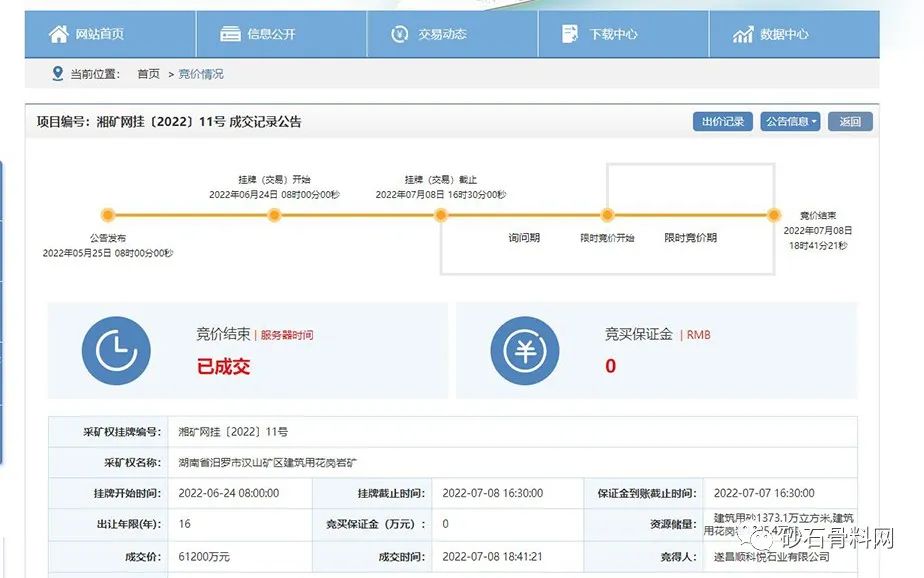Go to 首页 breadcrumb link

[x=148, y=74]
